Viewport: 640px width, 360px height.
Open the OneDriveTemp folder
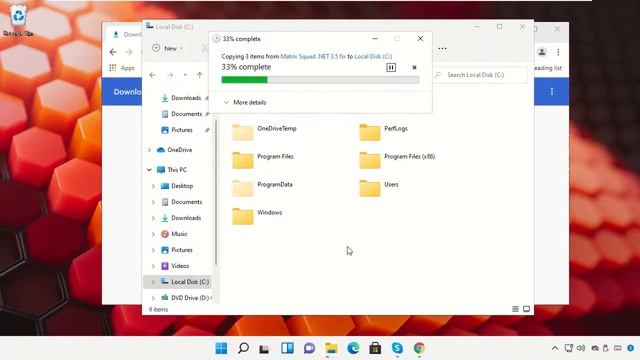[264, 132]
